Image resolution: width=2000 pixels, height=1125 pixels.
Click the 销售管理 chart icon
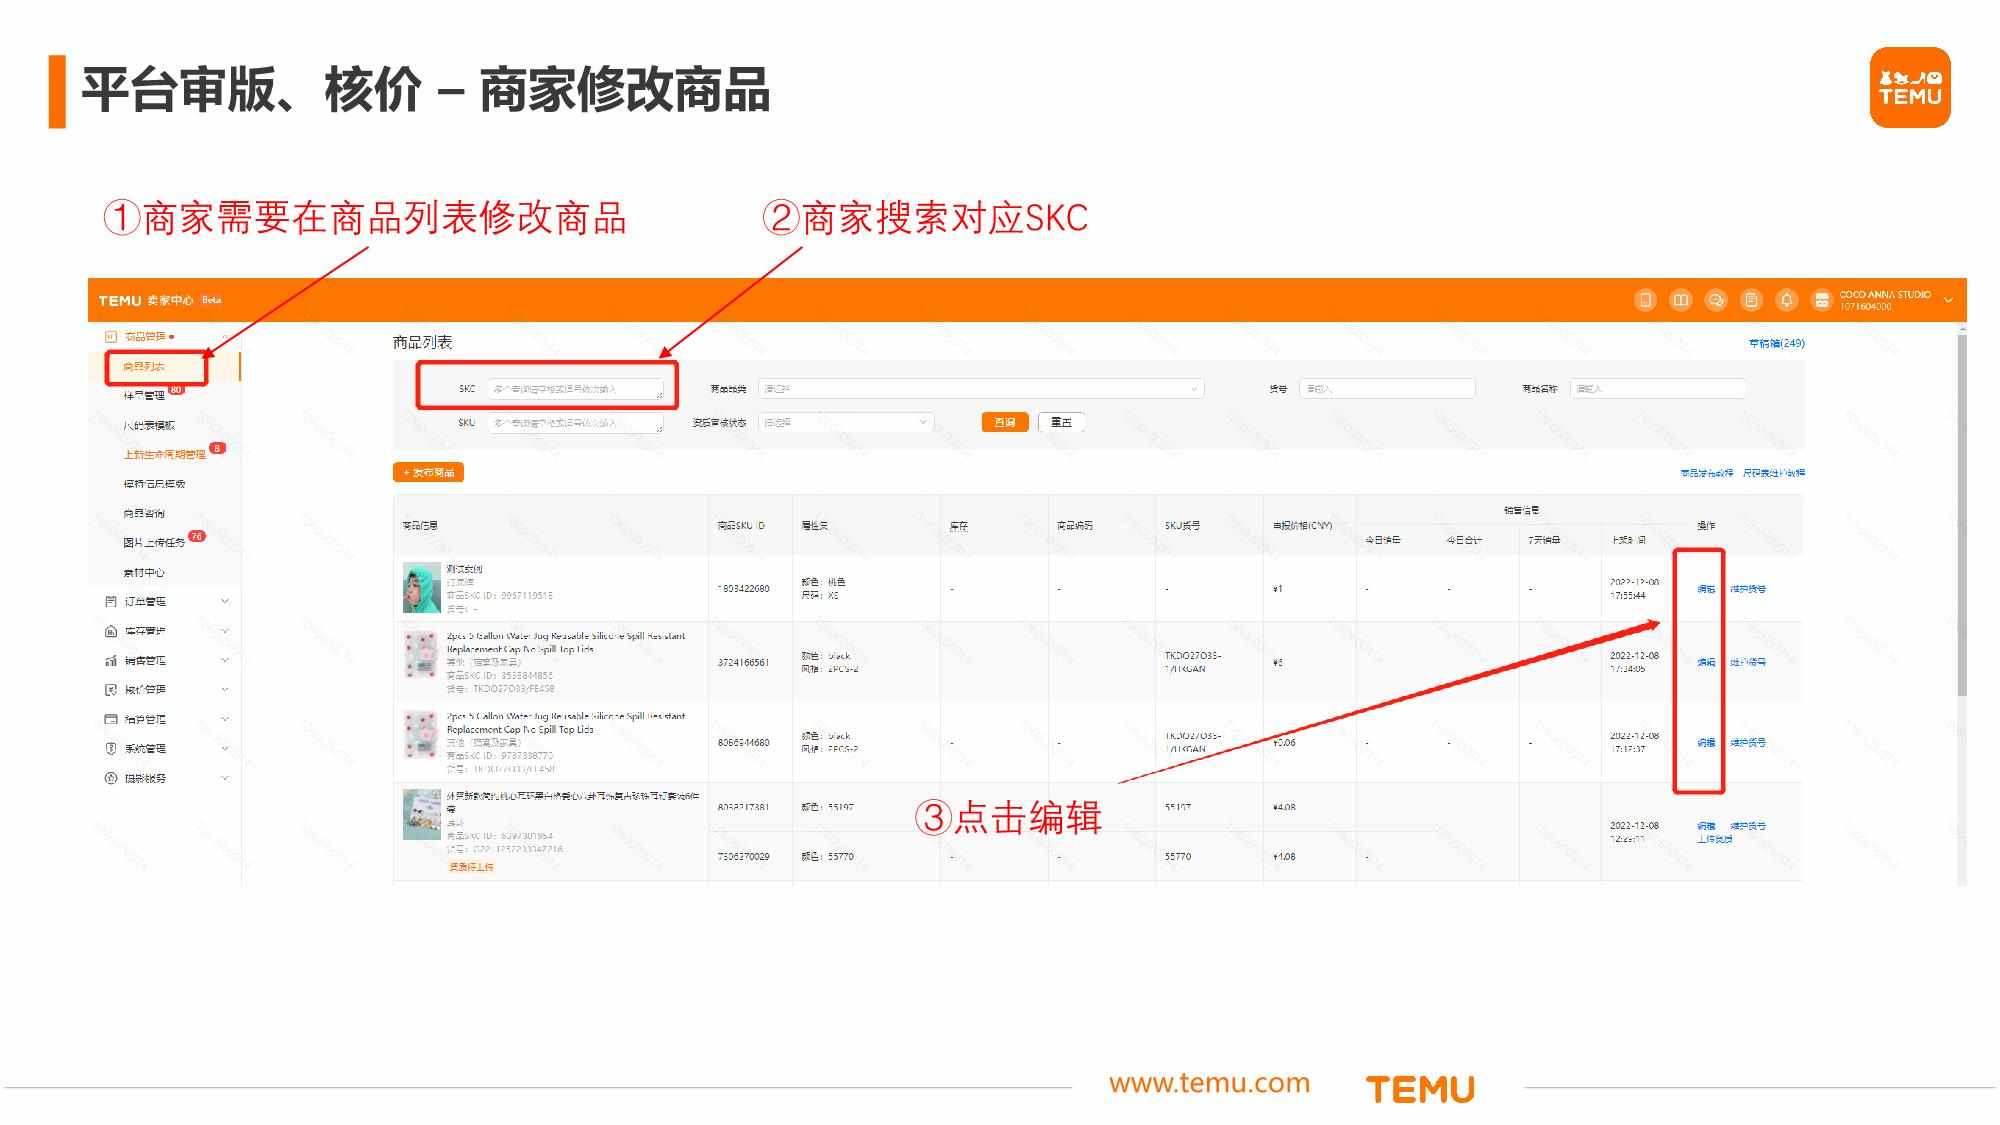(x=111, y=660)
